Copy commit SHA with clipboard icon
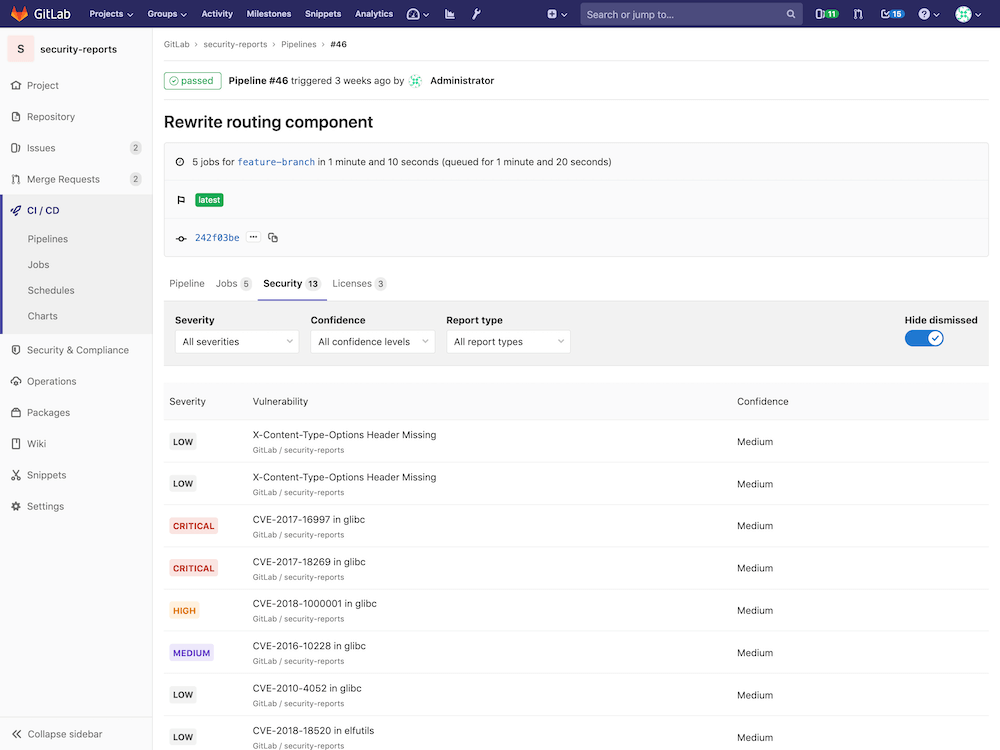 (x=273, y=238)
